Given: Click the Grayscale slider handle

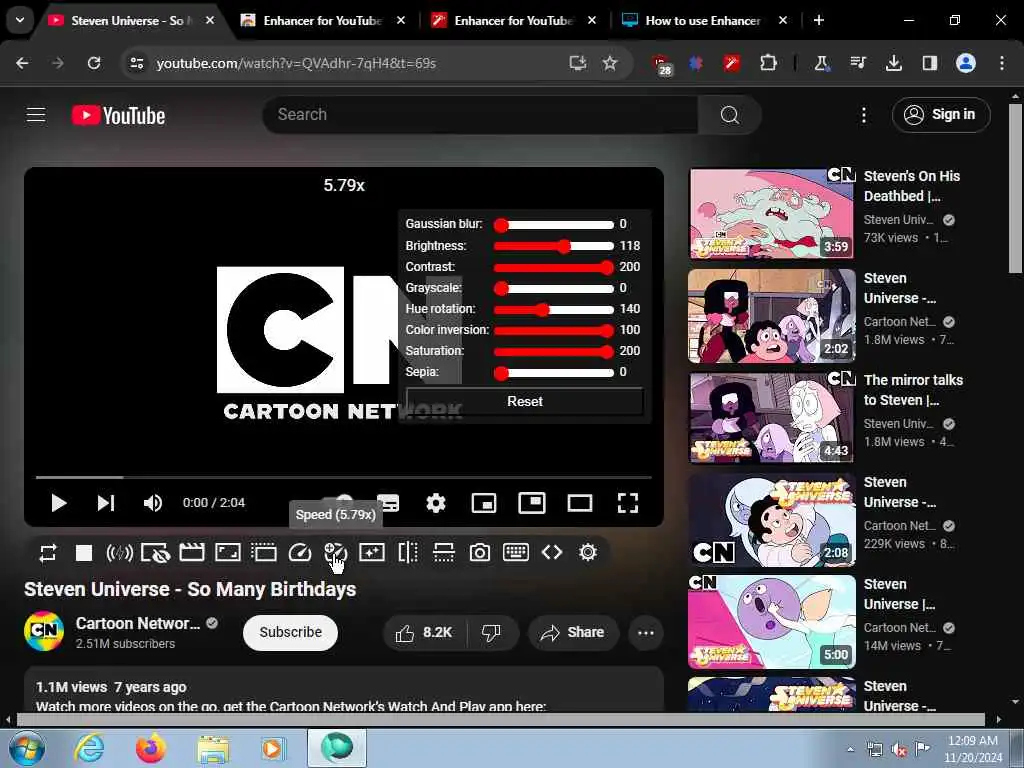Looking at the screenshot, I should click(x=501, y=289).
